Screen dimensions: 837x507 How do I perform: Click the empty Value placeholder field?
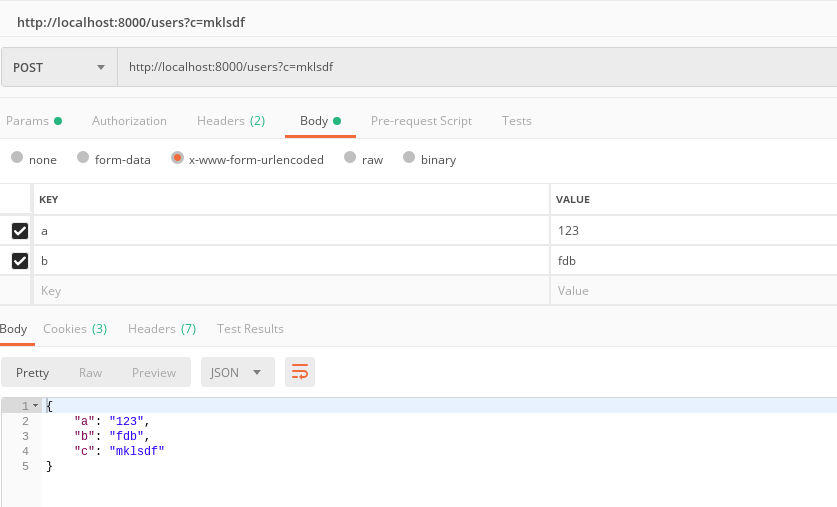[x=694, y=290]
